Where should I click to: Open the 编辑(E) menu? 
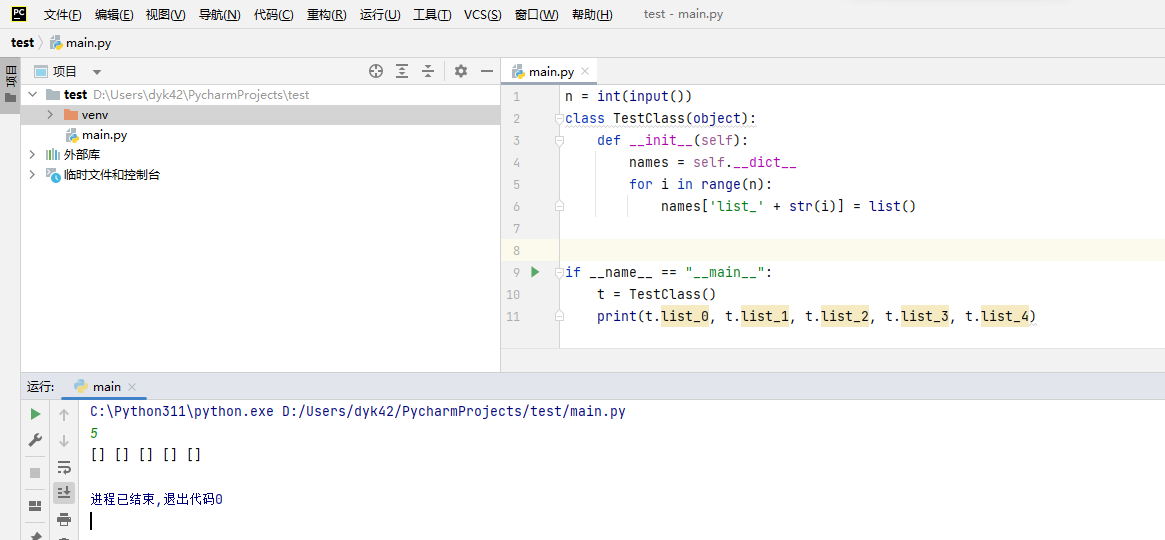(x=114, y=15)
